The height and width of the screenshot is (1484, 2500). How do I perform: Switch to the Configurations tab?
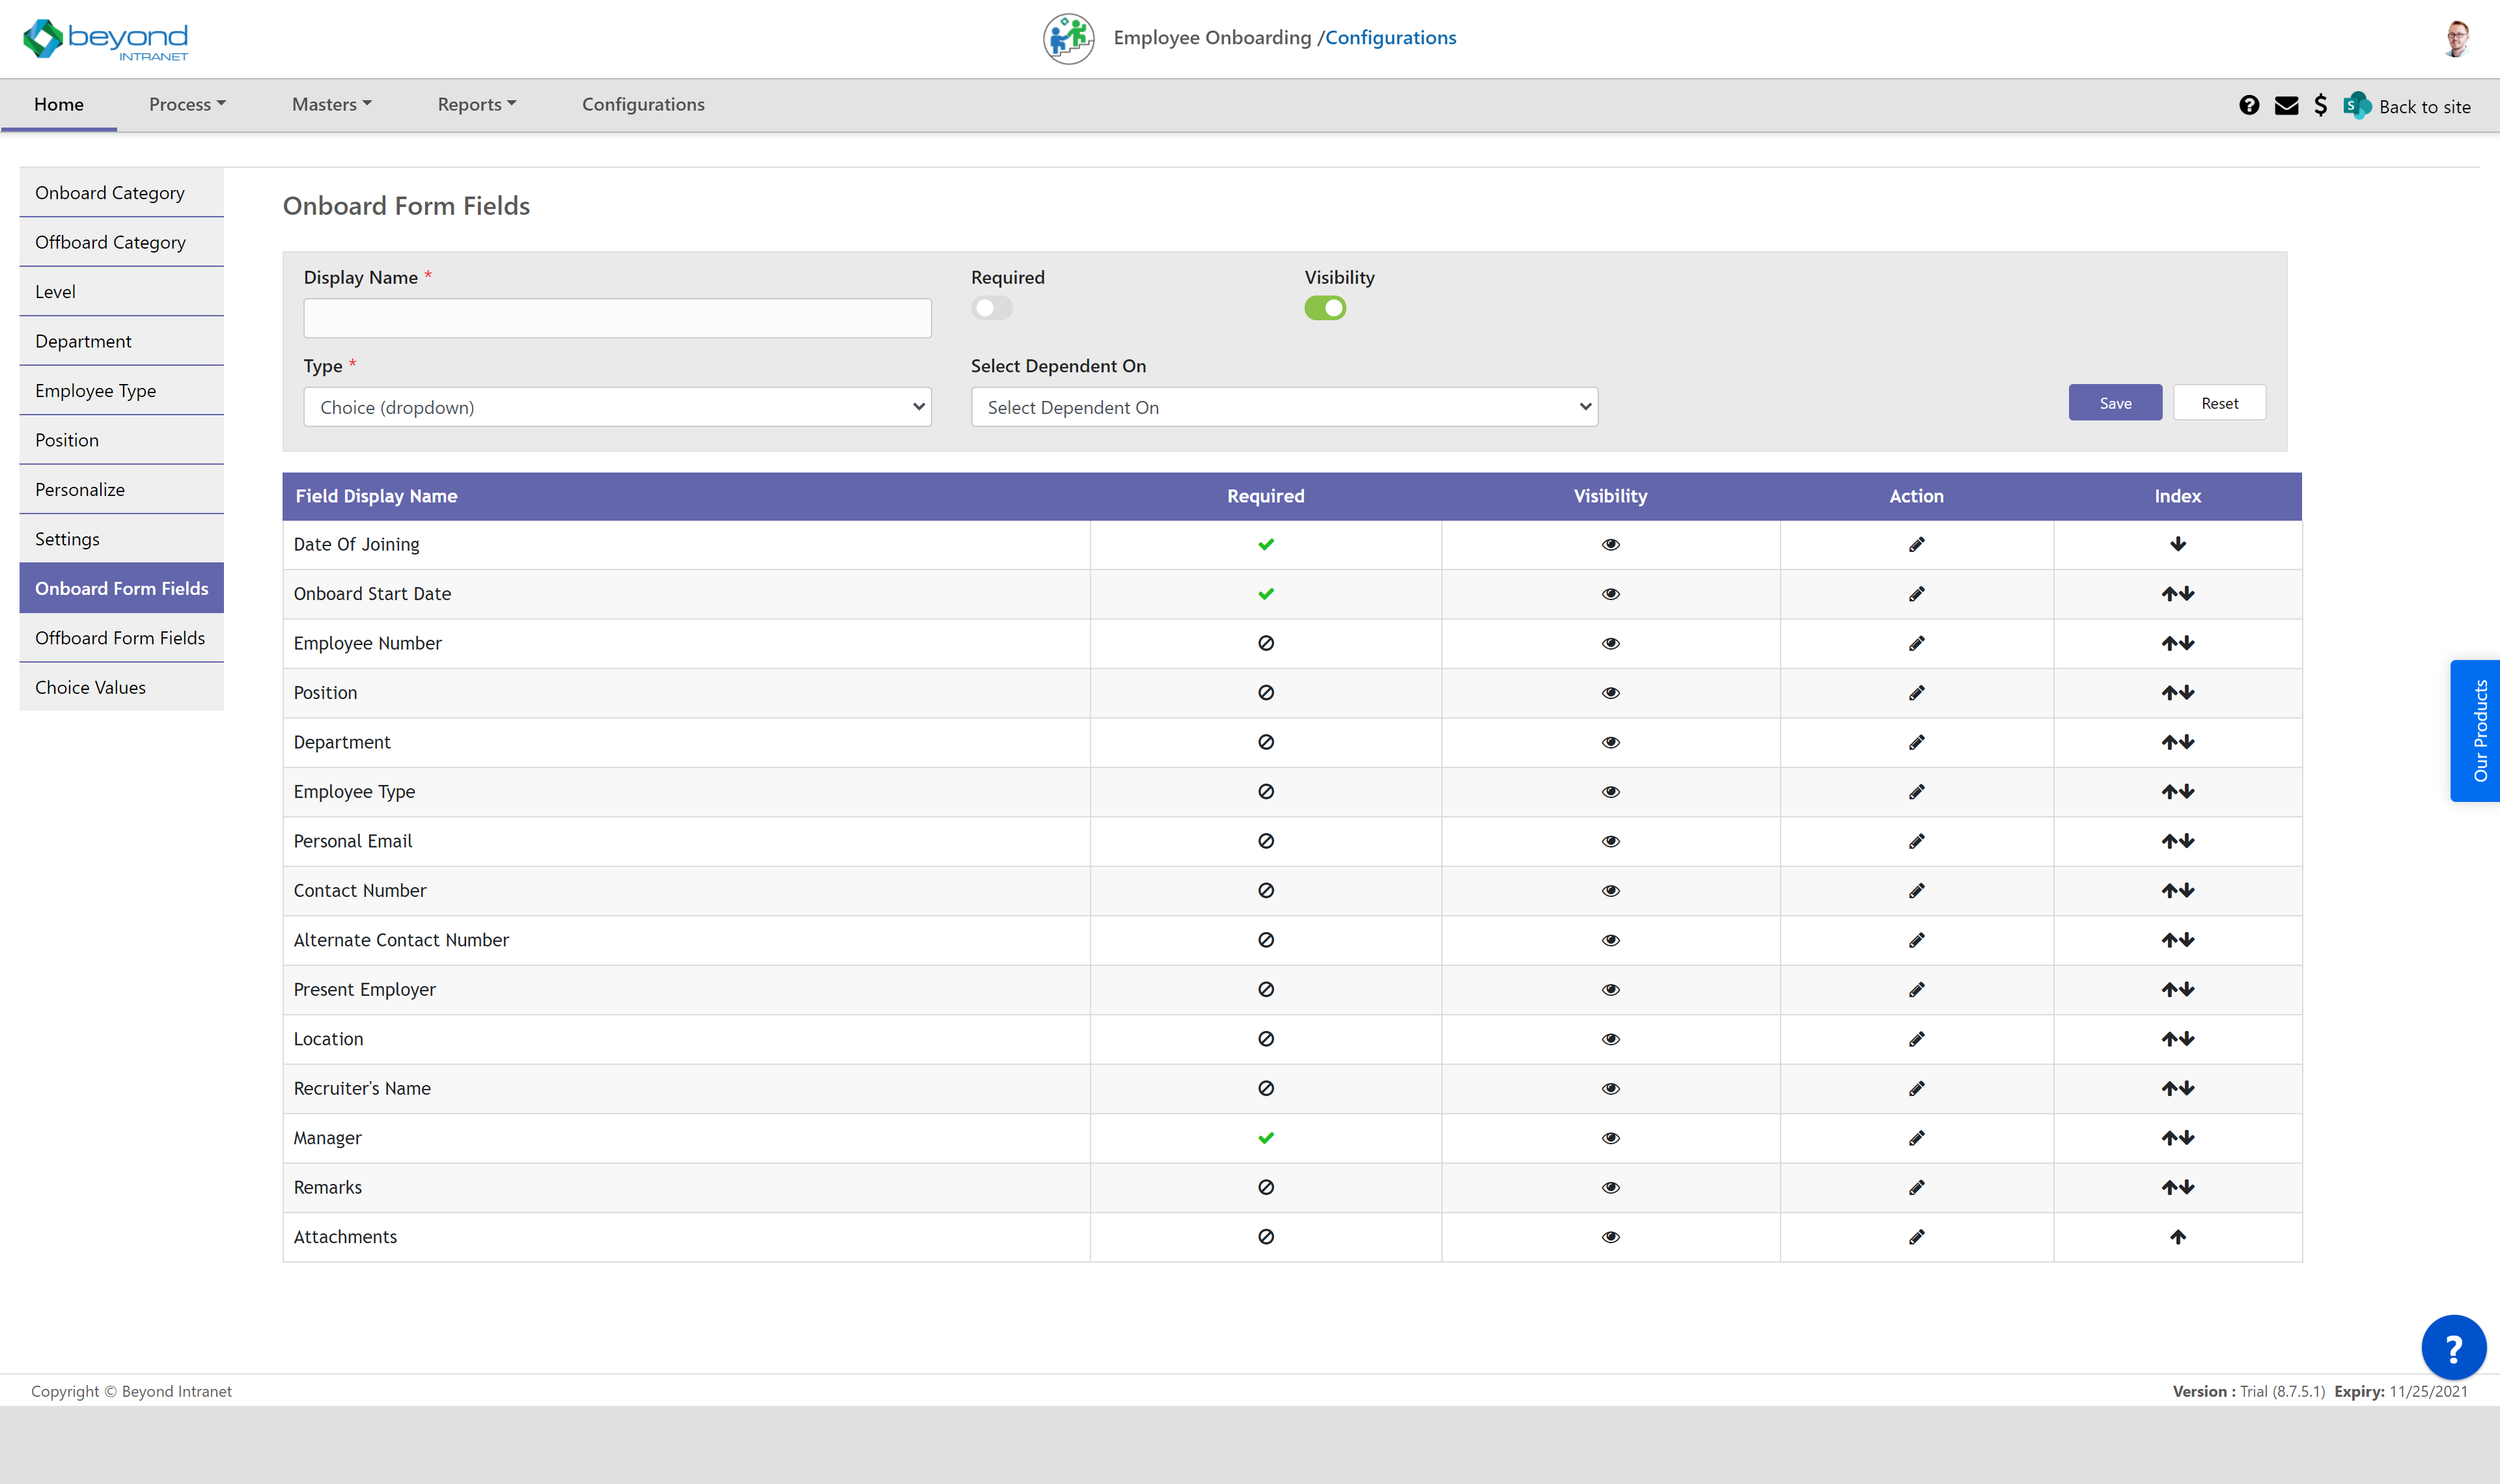click(x=643, y=104)
